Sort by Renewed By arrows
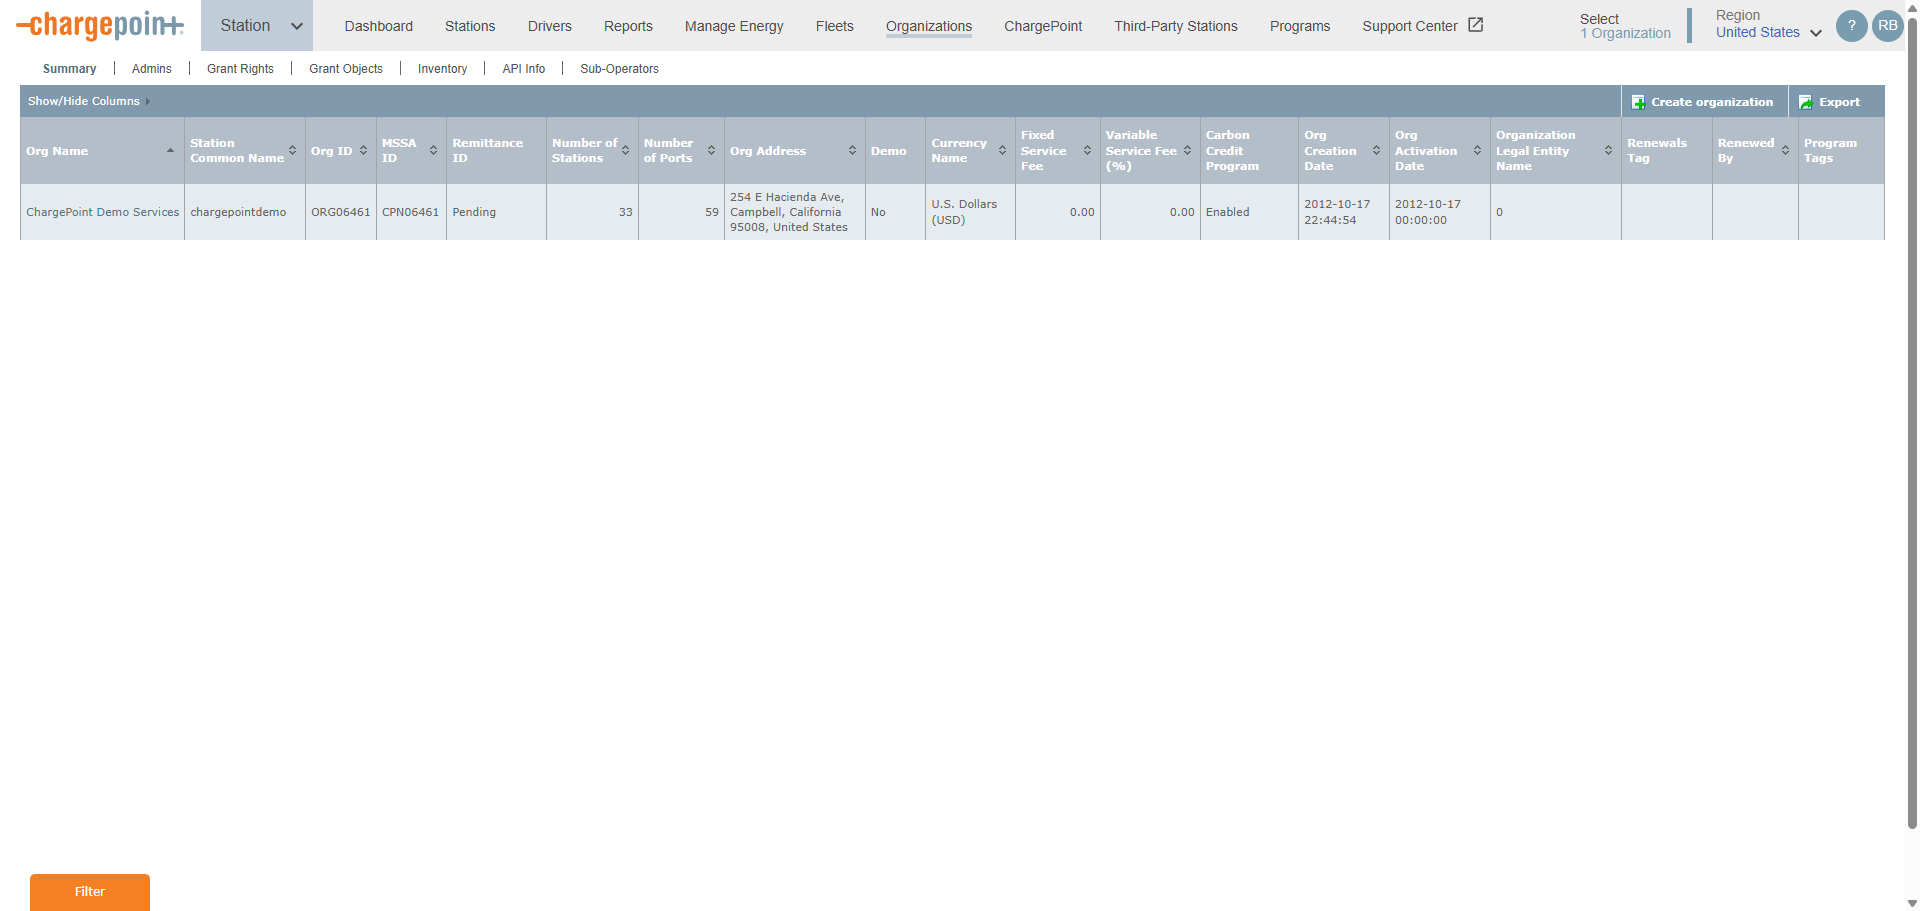 (1785, 151)
